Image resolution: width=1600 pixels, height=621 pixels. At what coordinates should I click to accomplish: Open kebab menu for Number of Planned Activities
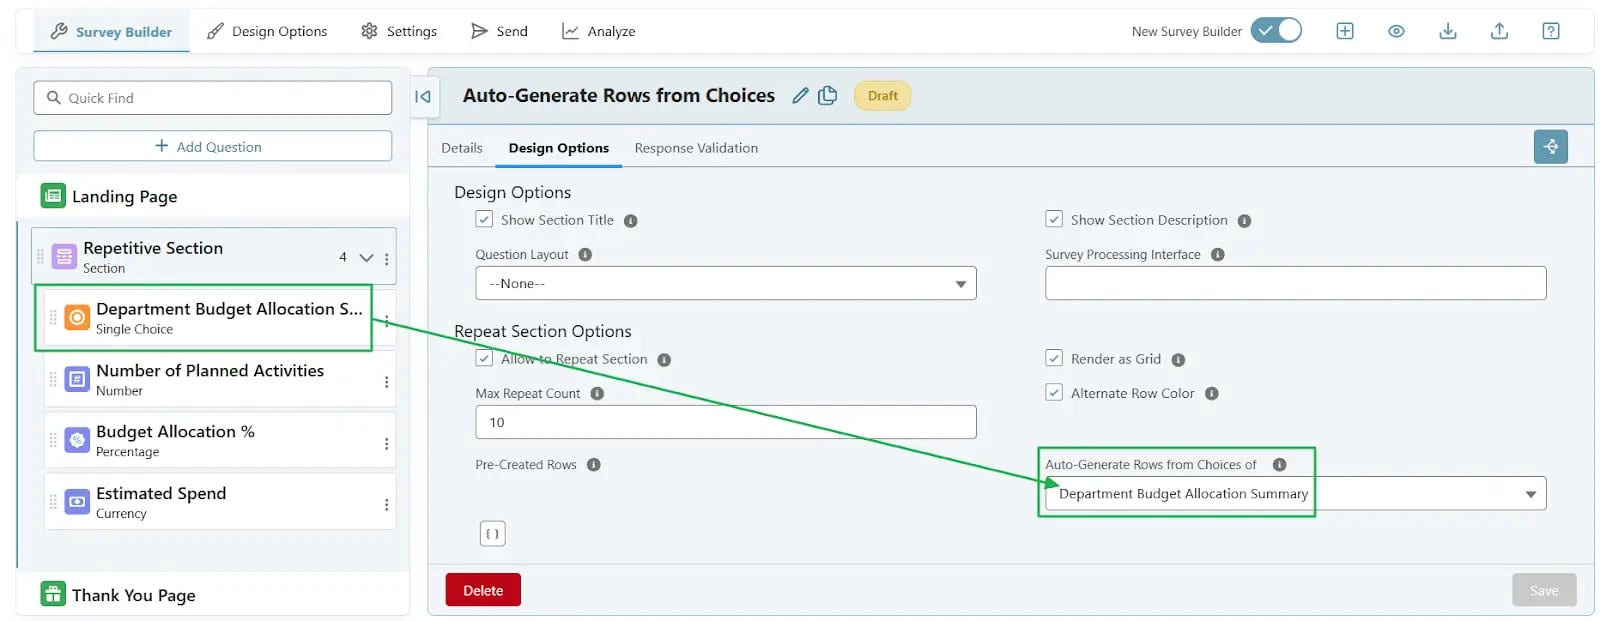[387, 382]
